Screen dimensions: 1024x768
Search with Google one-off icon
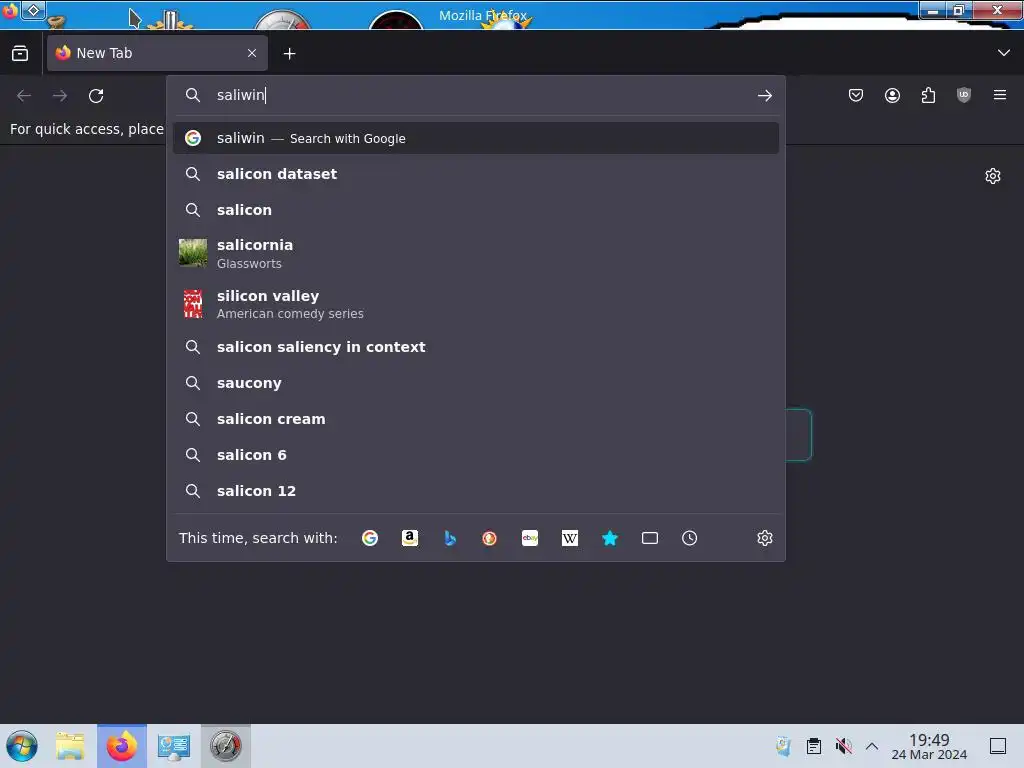pos(370,538)
